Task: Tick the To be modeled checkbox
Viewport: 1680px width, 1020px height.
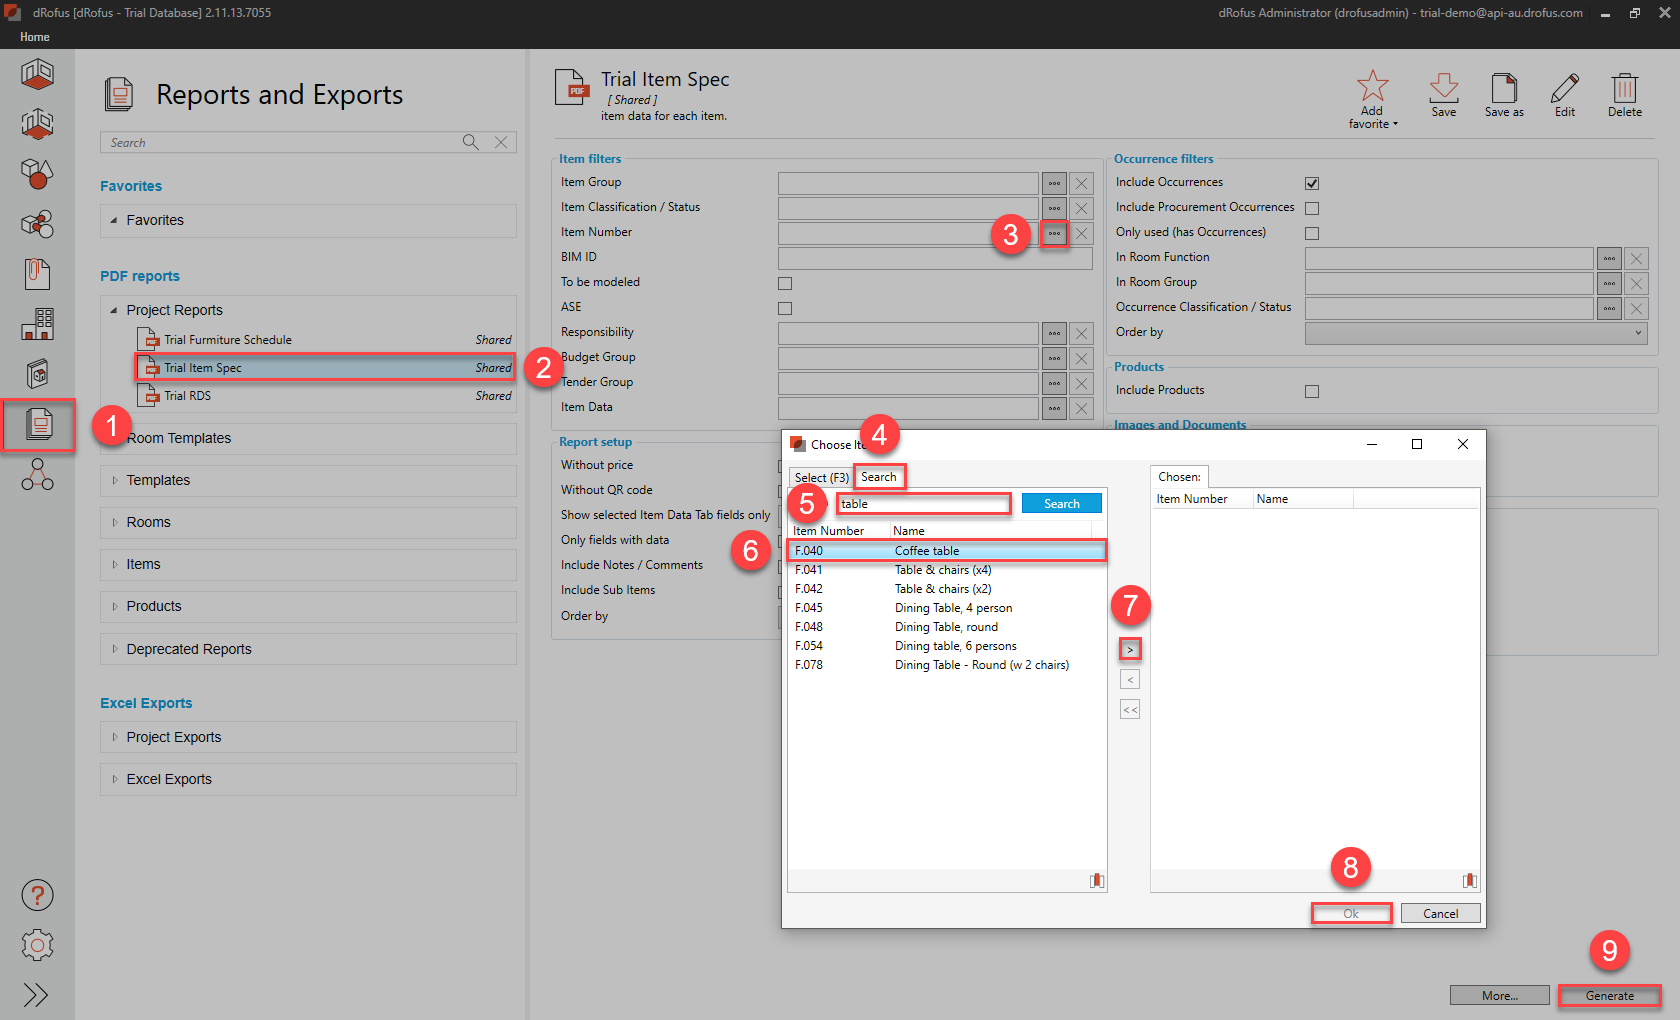Action: tap(785, 283)
